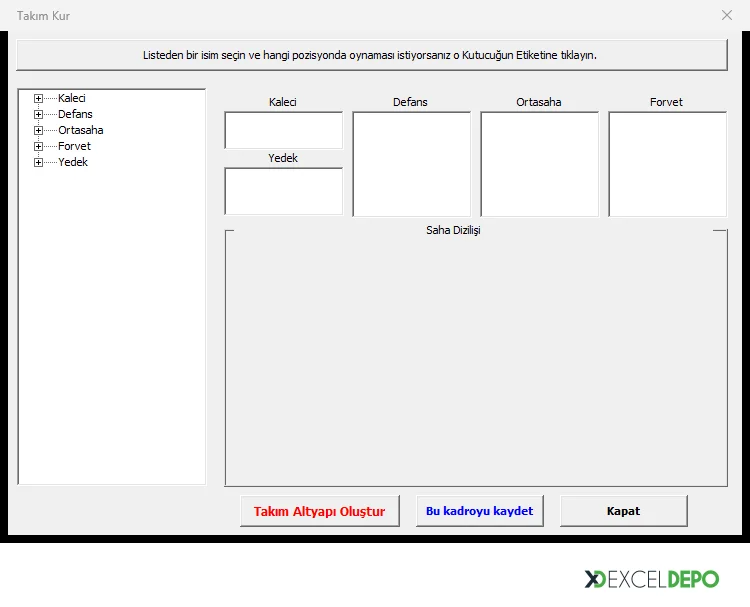This screenshot has height=607, width=750.
Task: Click inside the Defans list box
Action: tap(412, 164)
